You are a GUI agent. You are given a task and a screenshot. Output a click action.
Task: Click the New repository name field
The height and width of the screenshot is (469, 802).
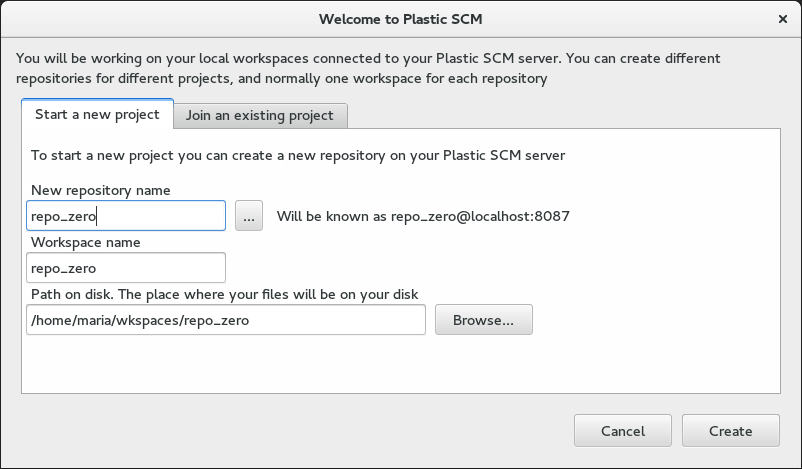click(126, 216)
